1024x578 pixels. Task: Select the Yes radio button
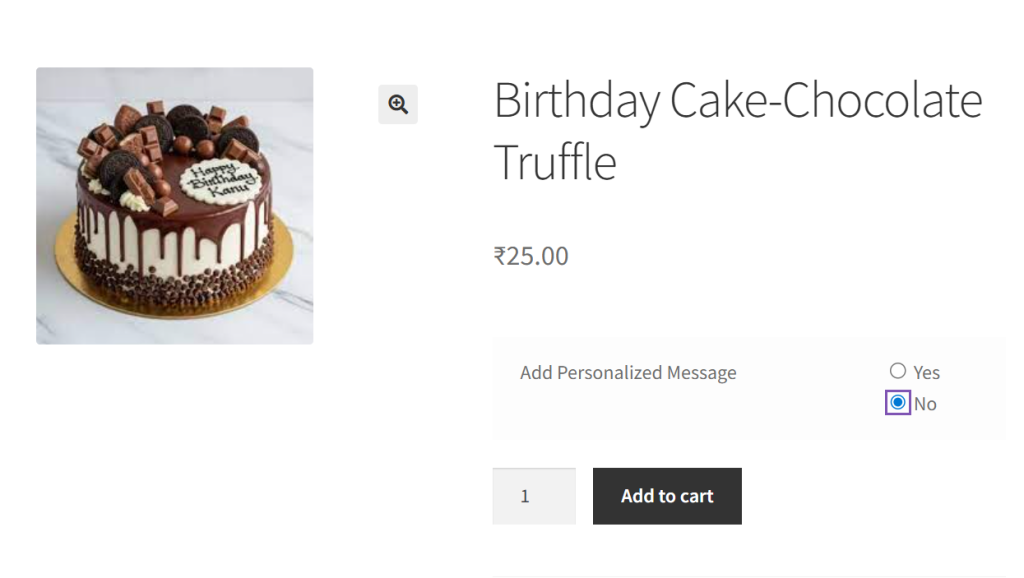[x=898, y=371]
